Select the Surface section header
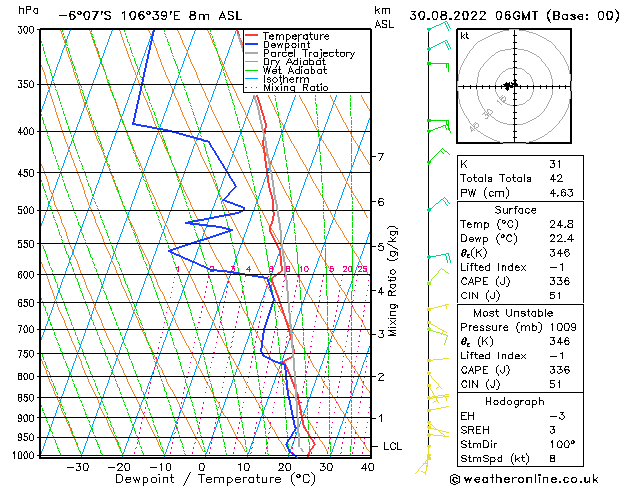 pyautogui.click(x=515, y=210)
